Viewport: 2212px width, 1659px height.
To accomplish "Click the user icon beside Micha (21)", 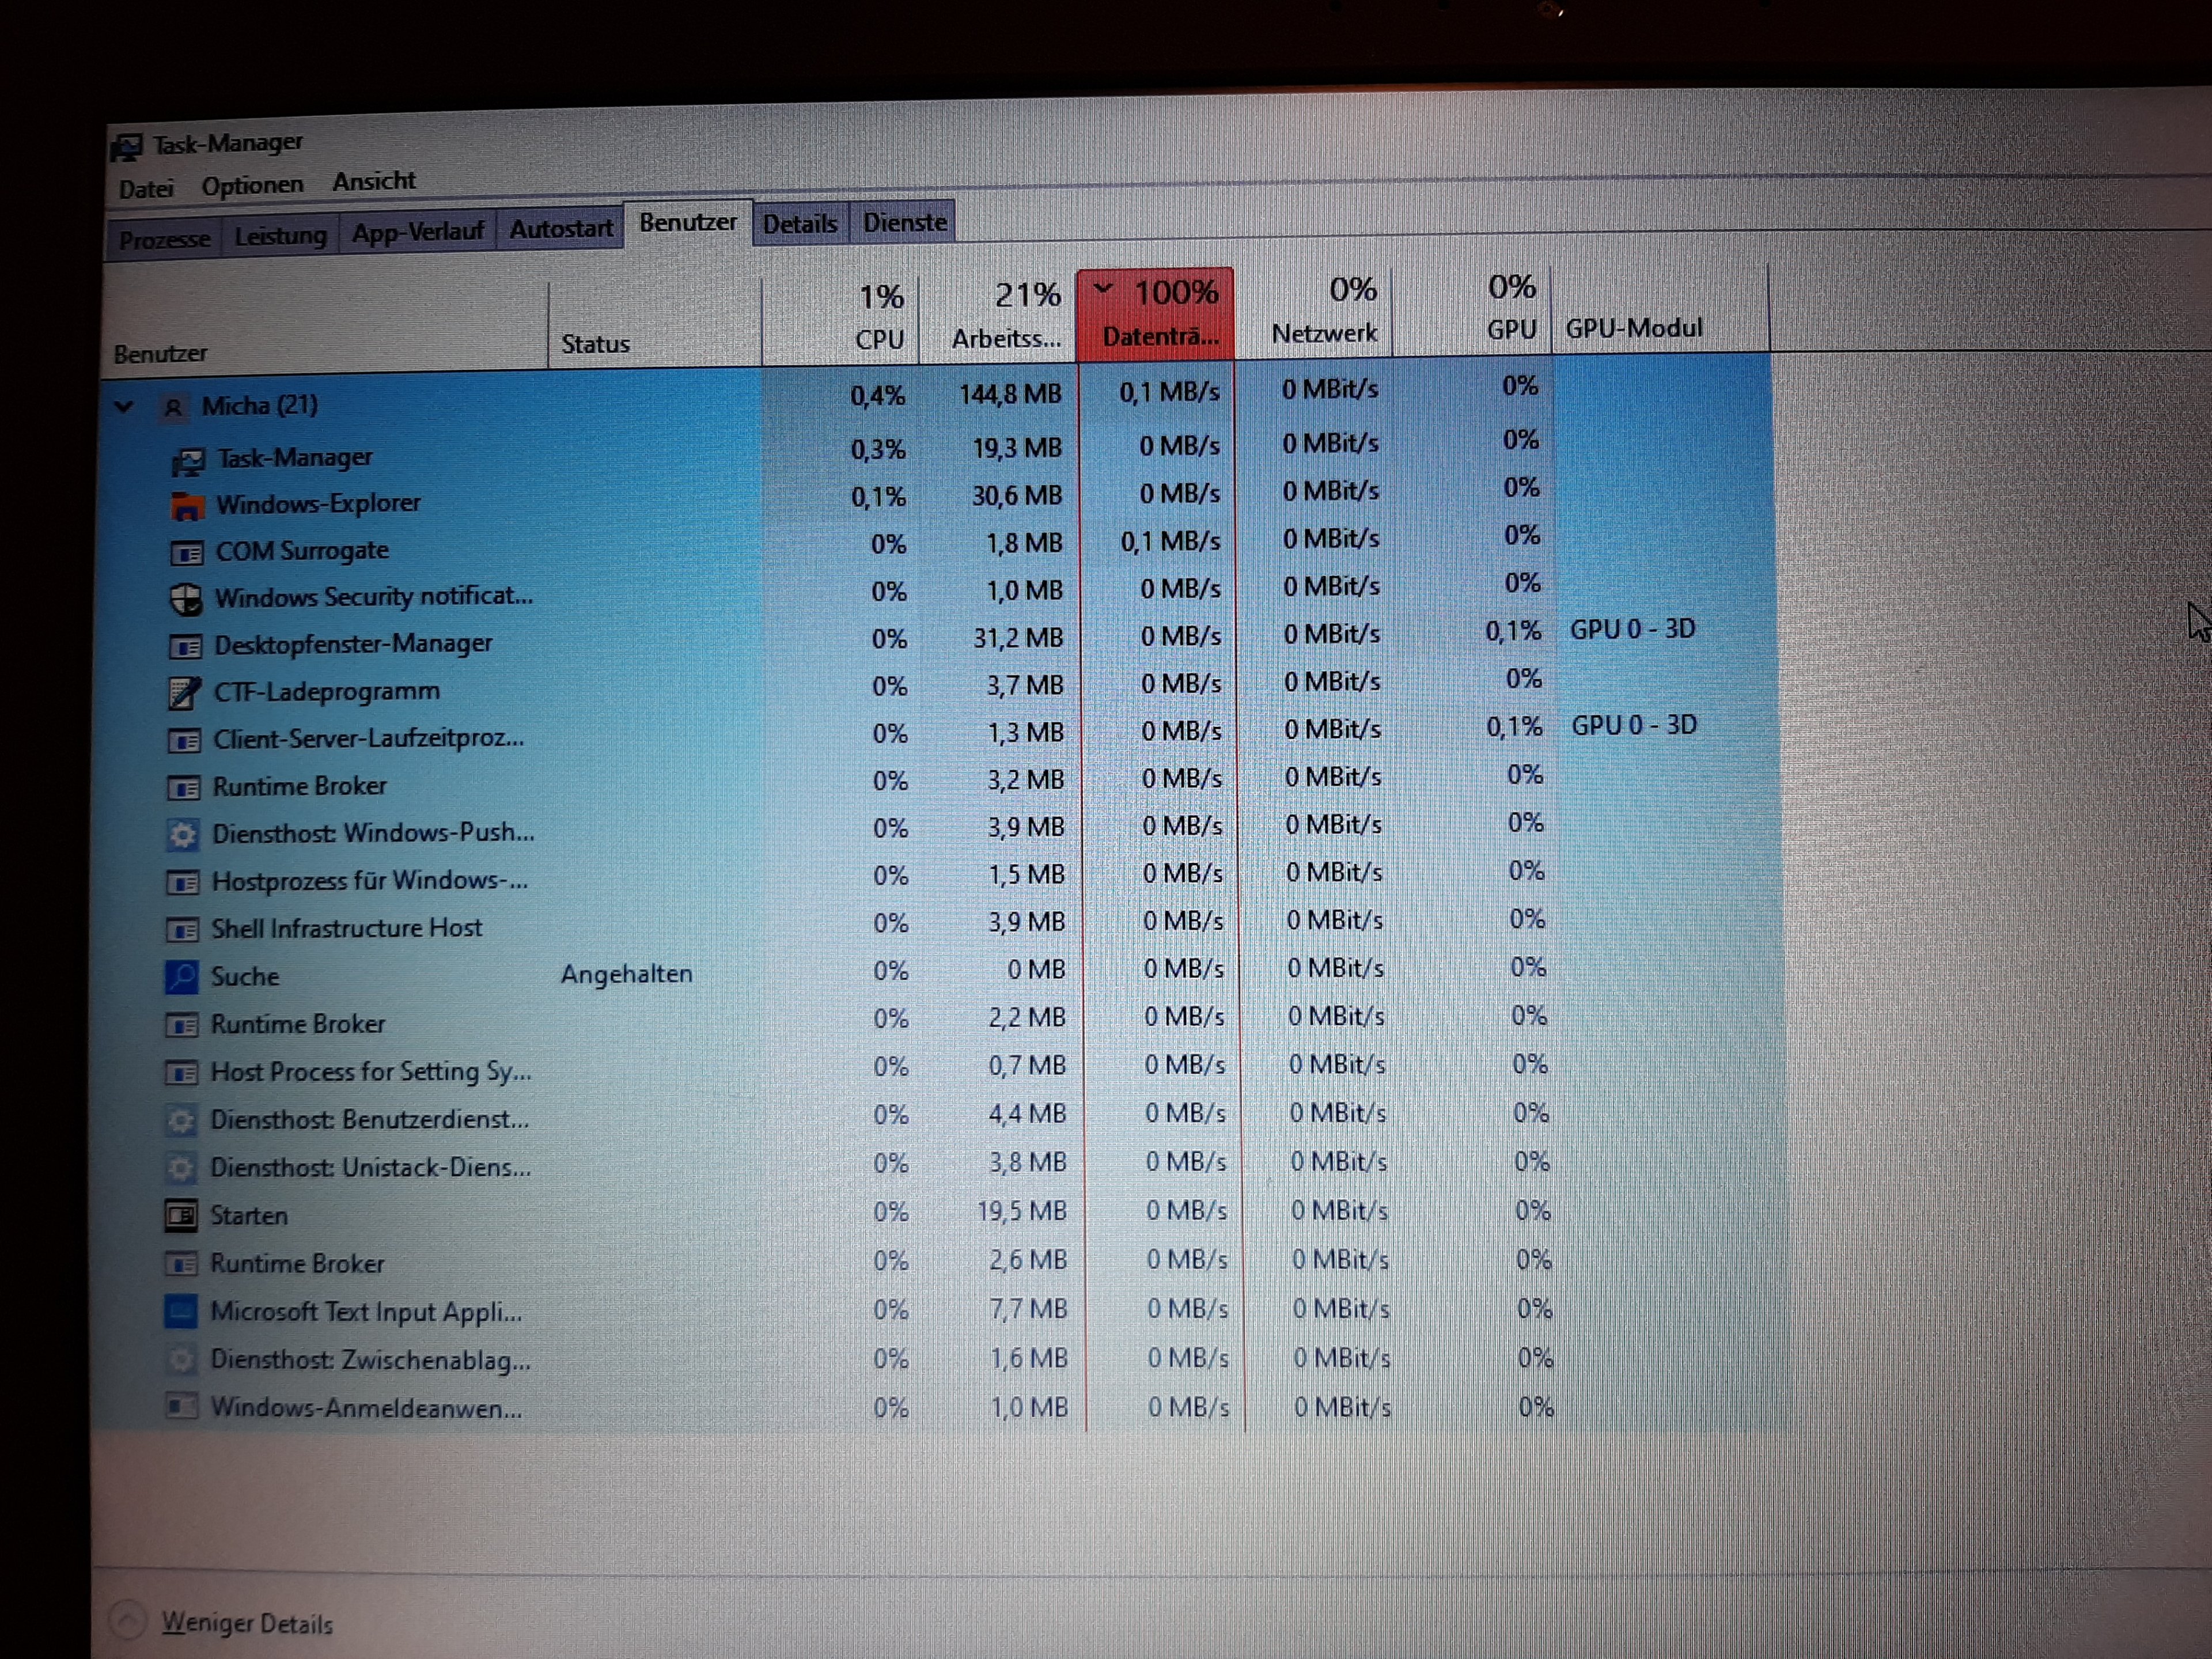I will (173, 407).
